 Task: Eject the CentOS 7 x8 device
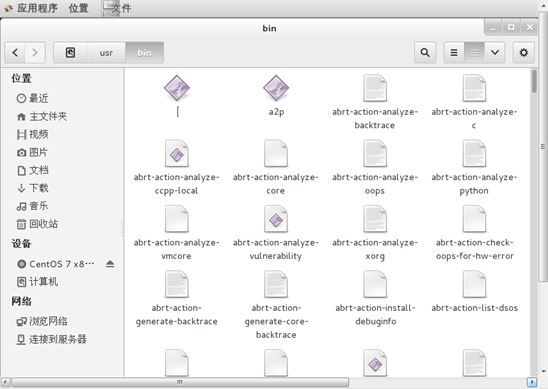110,264
